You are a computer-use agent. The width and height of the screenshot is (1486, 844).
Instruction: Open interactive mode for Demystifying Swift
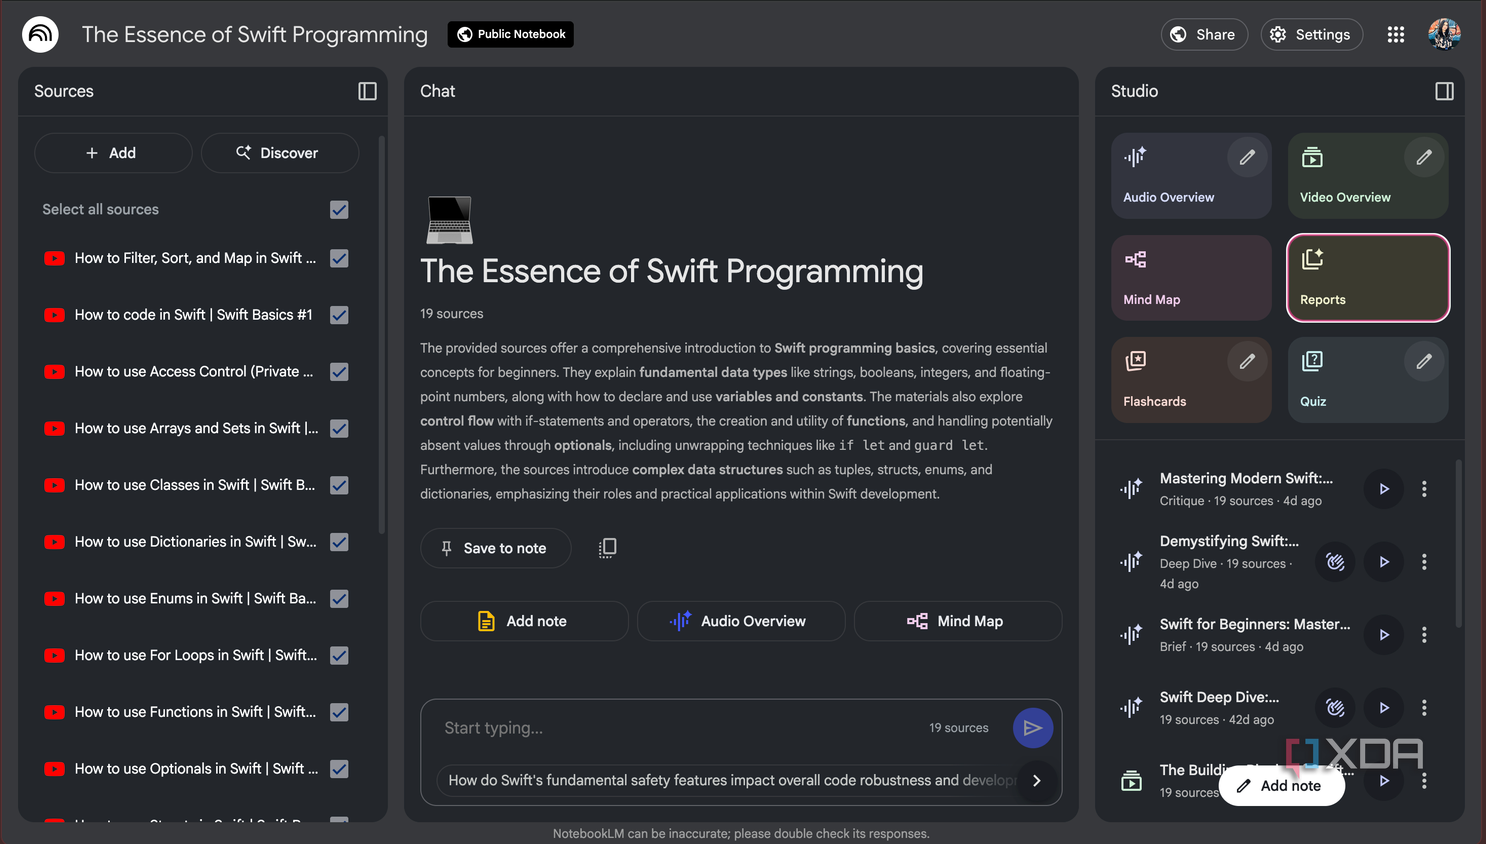1335,562
